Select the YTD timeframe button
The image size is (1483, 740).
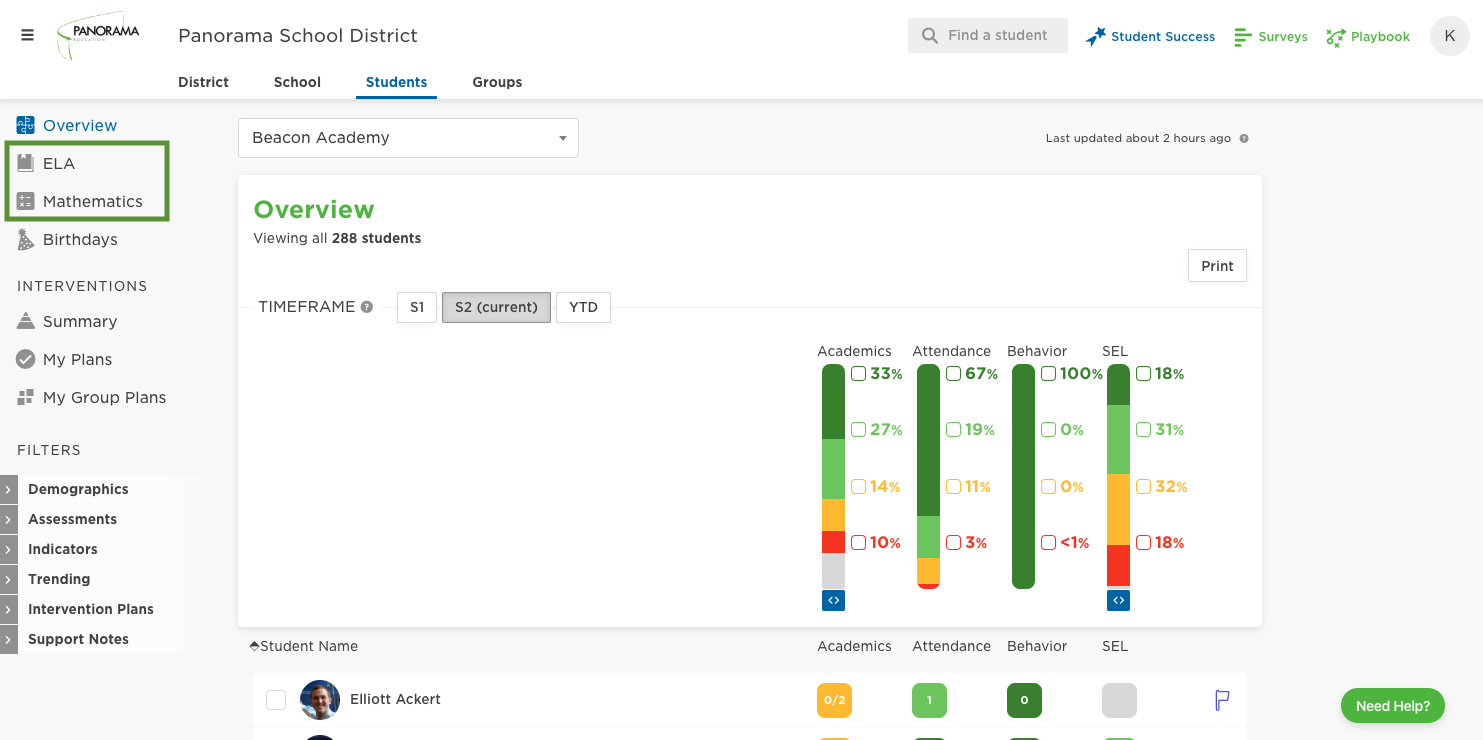click(583, 307)
